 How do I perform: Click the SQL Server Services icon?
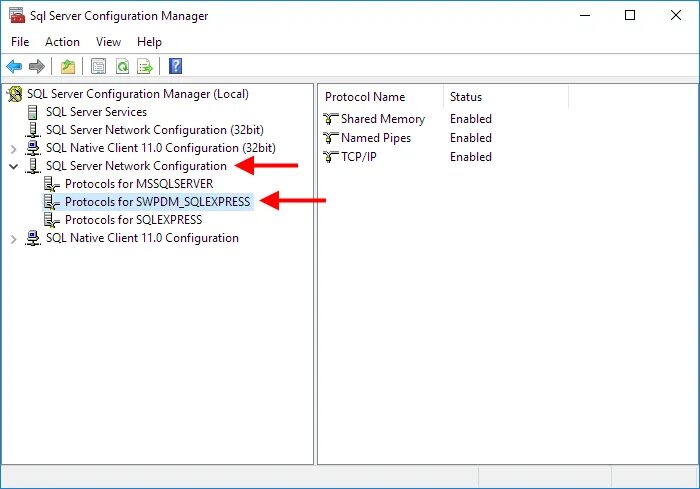(32, 112)
